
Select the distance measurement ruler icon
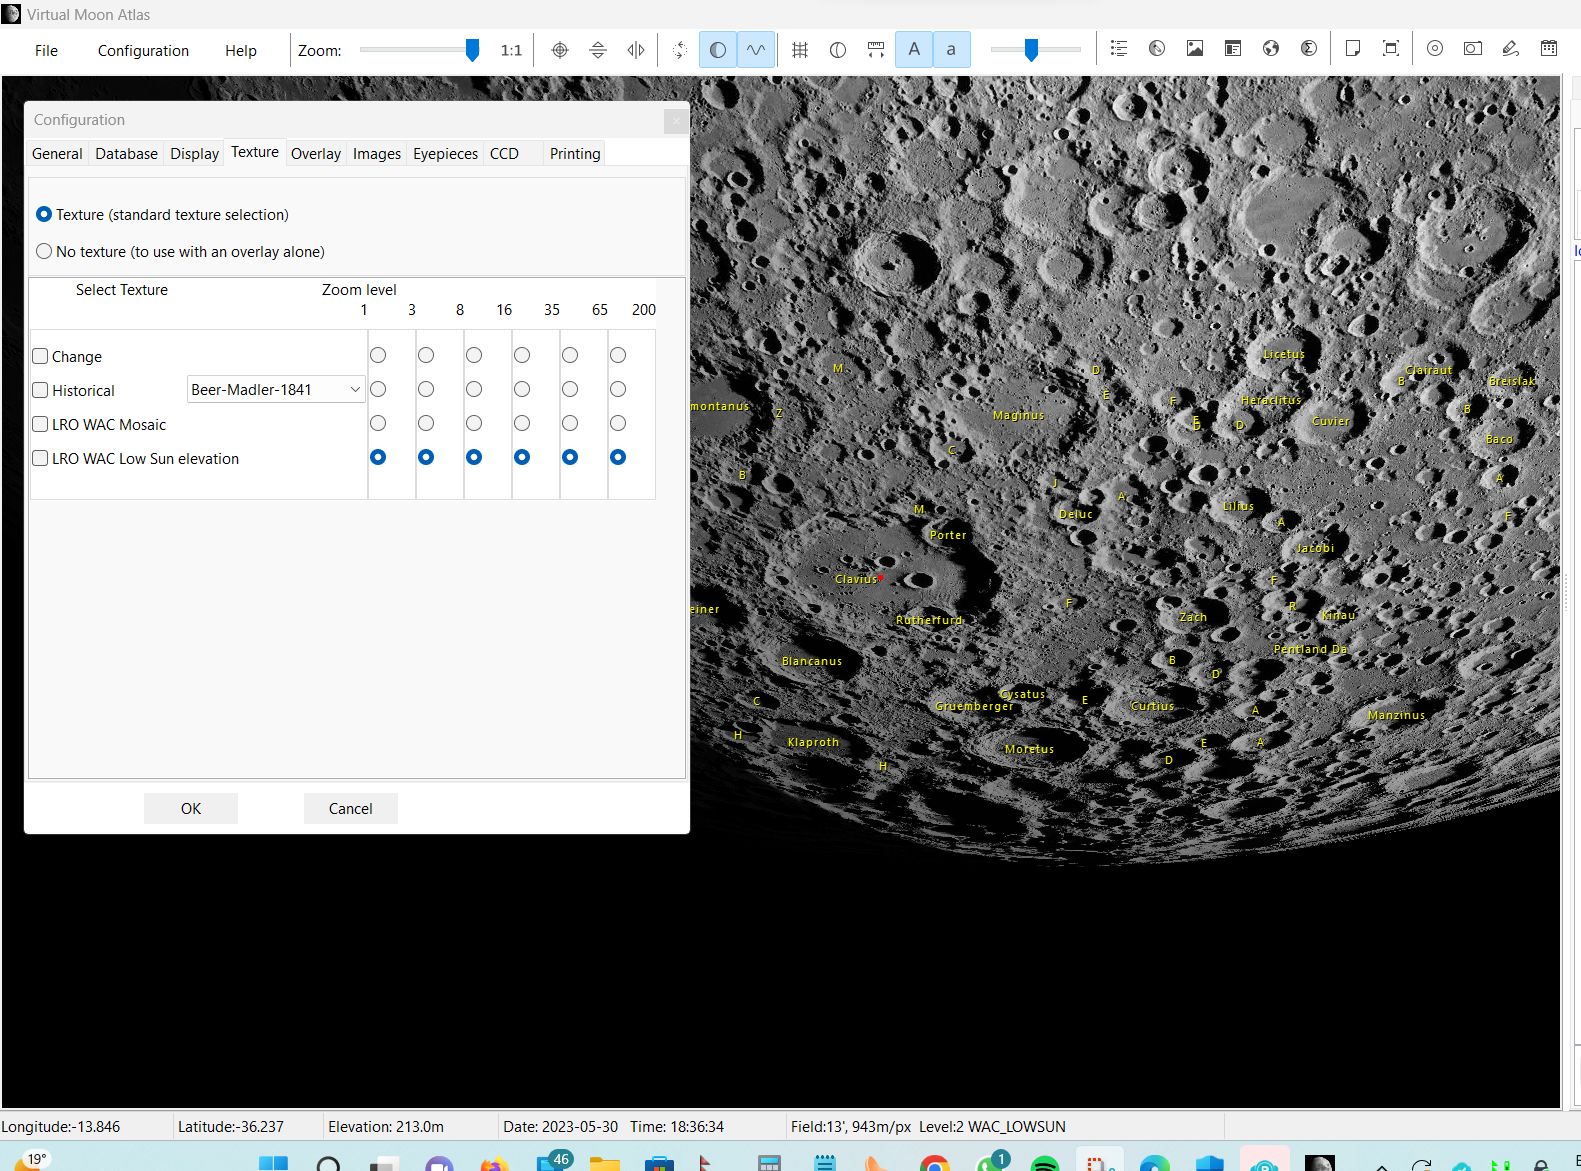(876, 50)
